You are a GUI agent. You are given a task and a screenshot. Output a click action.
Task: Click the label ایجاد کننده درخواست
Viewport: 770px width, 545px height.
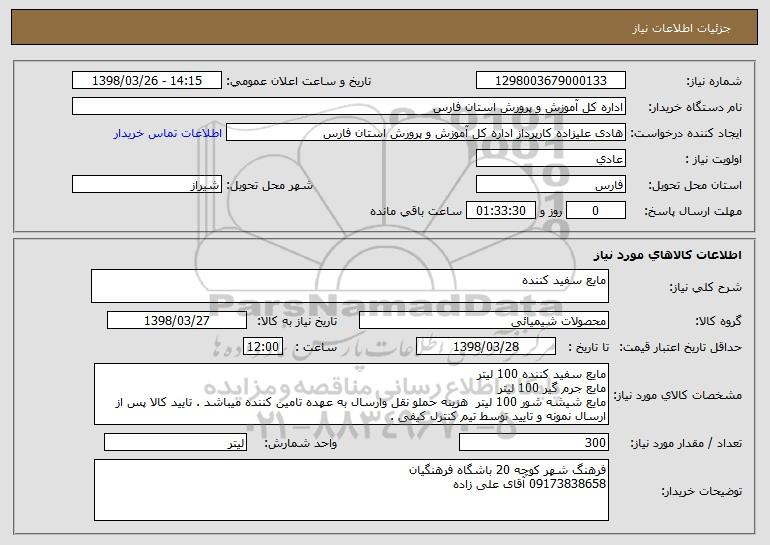(x=686, y=133)
